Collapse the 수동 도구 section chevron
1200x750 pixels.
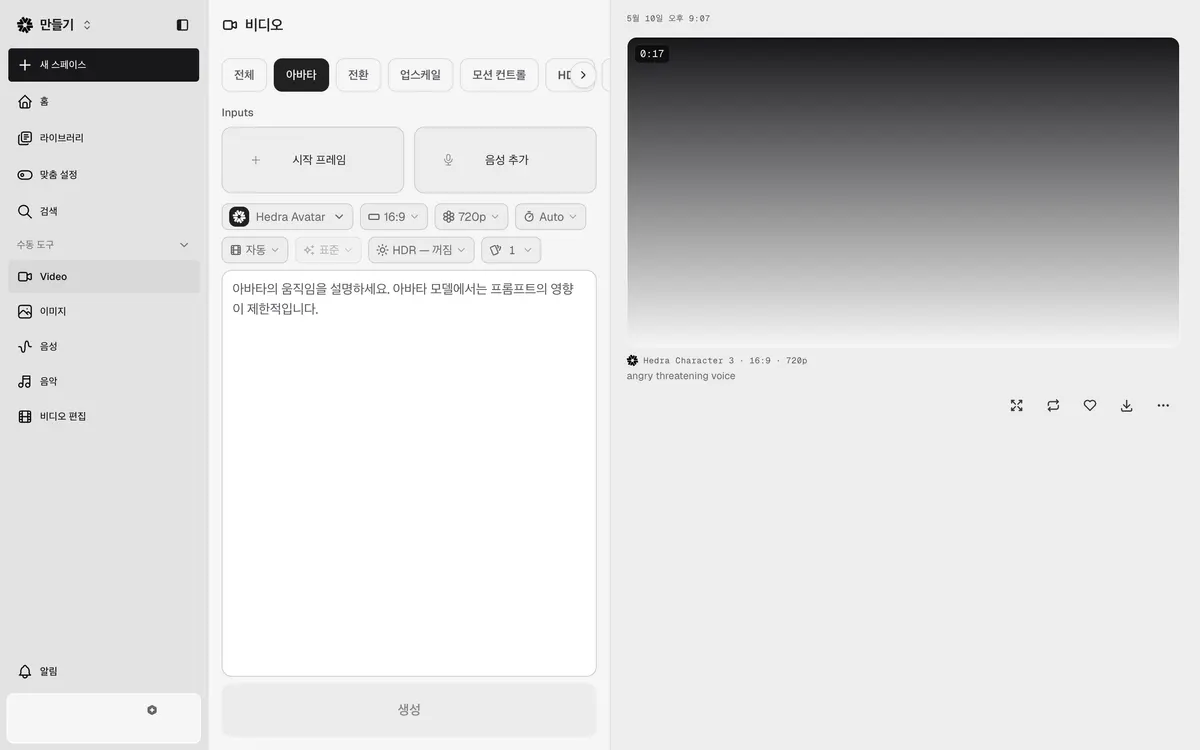coord(184,245)
